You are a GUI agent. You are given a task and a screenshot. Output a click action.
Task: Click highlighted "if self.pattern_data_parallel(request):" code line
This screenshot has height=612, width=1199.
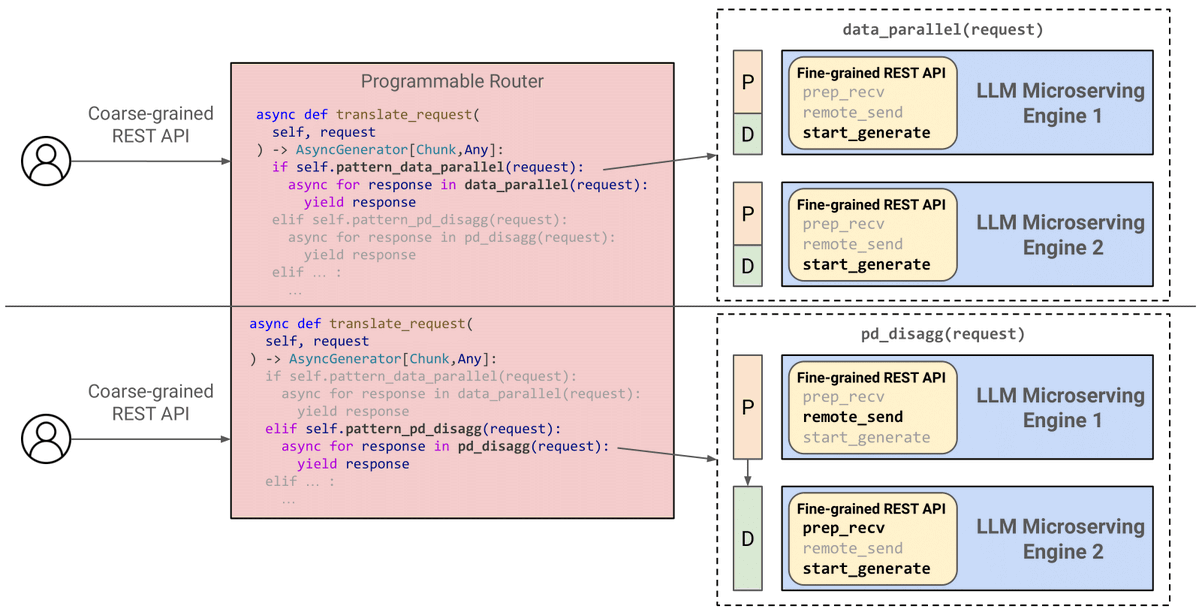(x=427, y=167)
